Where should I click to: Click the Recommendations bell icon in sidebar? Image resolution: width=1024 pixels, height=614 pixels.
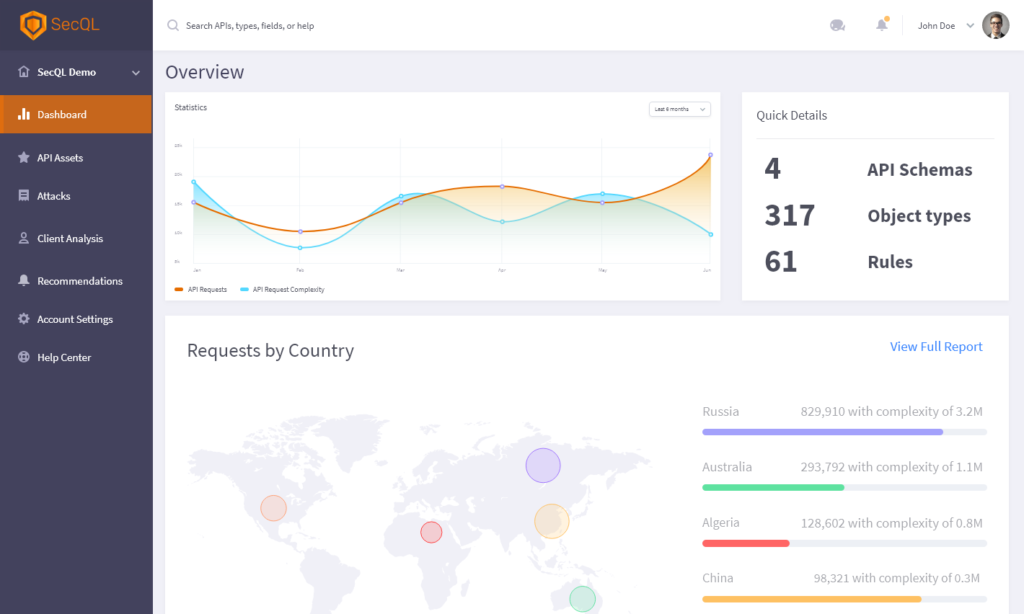coord(24,281)
